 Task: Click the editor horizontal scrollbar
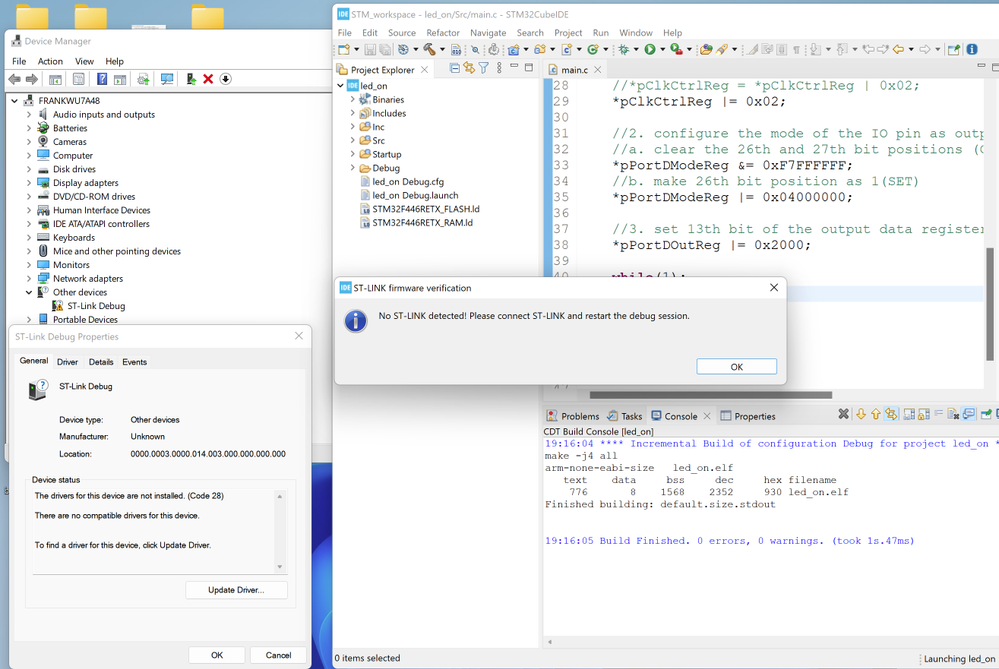click(x=710, y=395)
